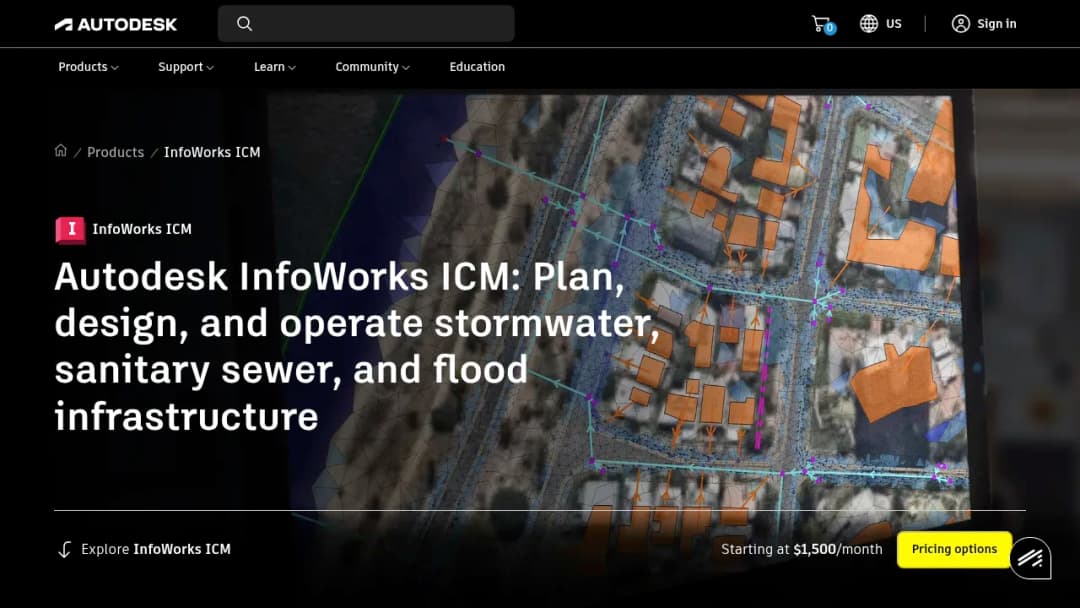Viewport: 1080px width, 608px height.
Task: Click the down arrow beside Explore
Action: pyautogui.click(x=64, y=549)
